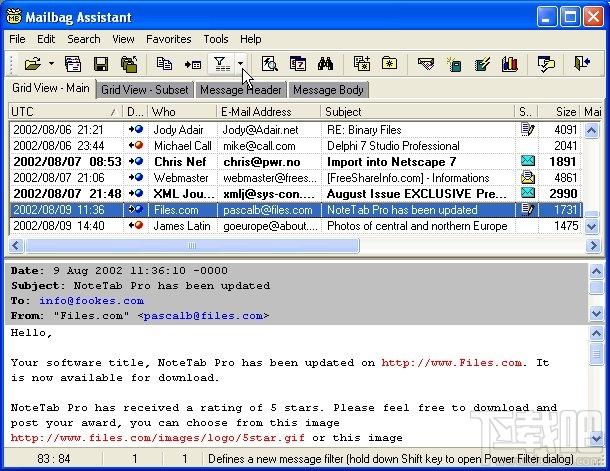Open the filter button dropdown arrow
This screenshot has height=471, width=610.
241,63
